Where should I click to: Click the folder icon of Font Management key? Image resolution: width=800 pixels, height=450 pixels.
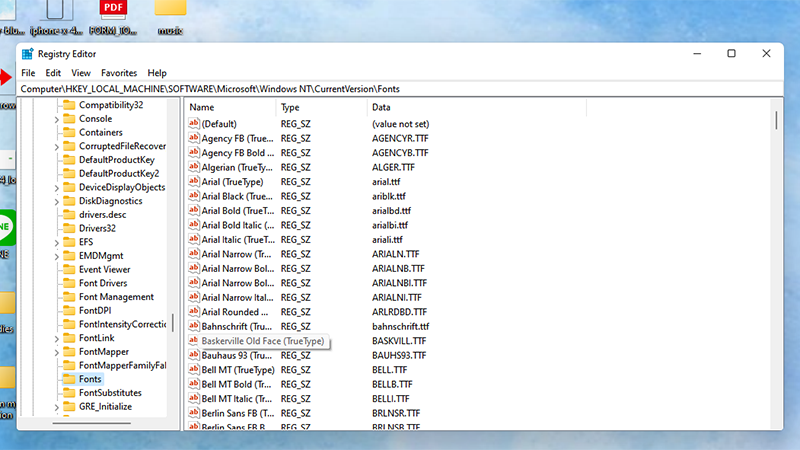(69, 297)
